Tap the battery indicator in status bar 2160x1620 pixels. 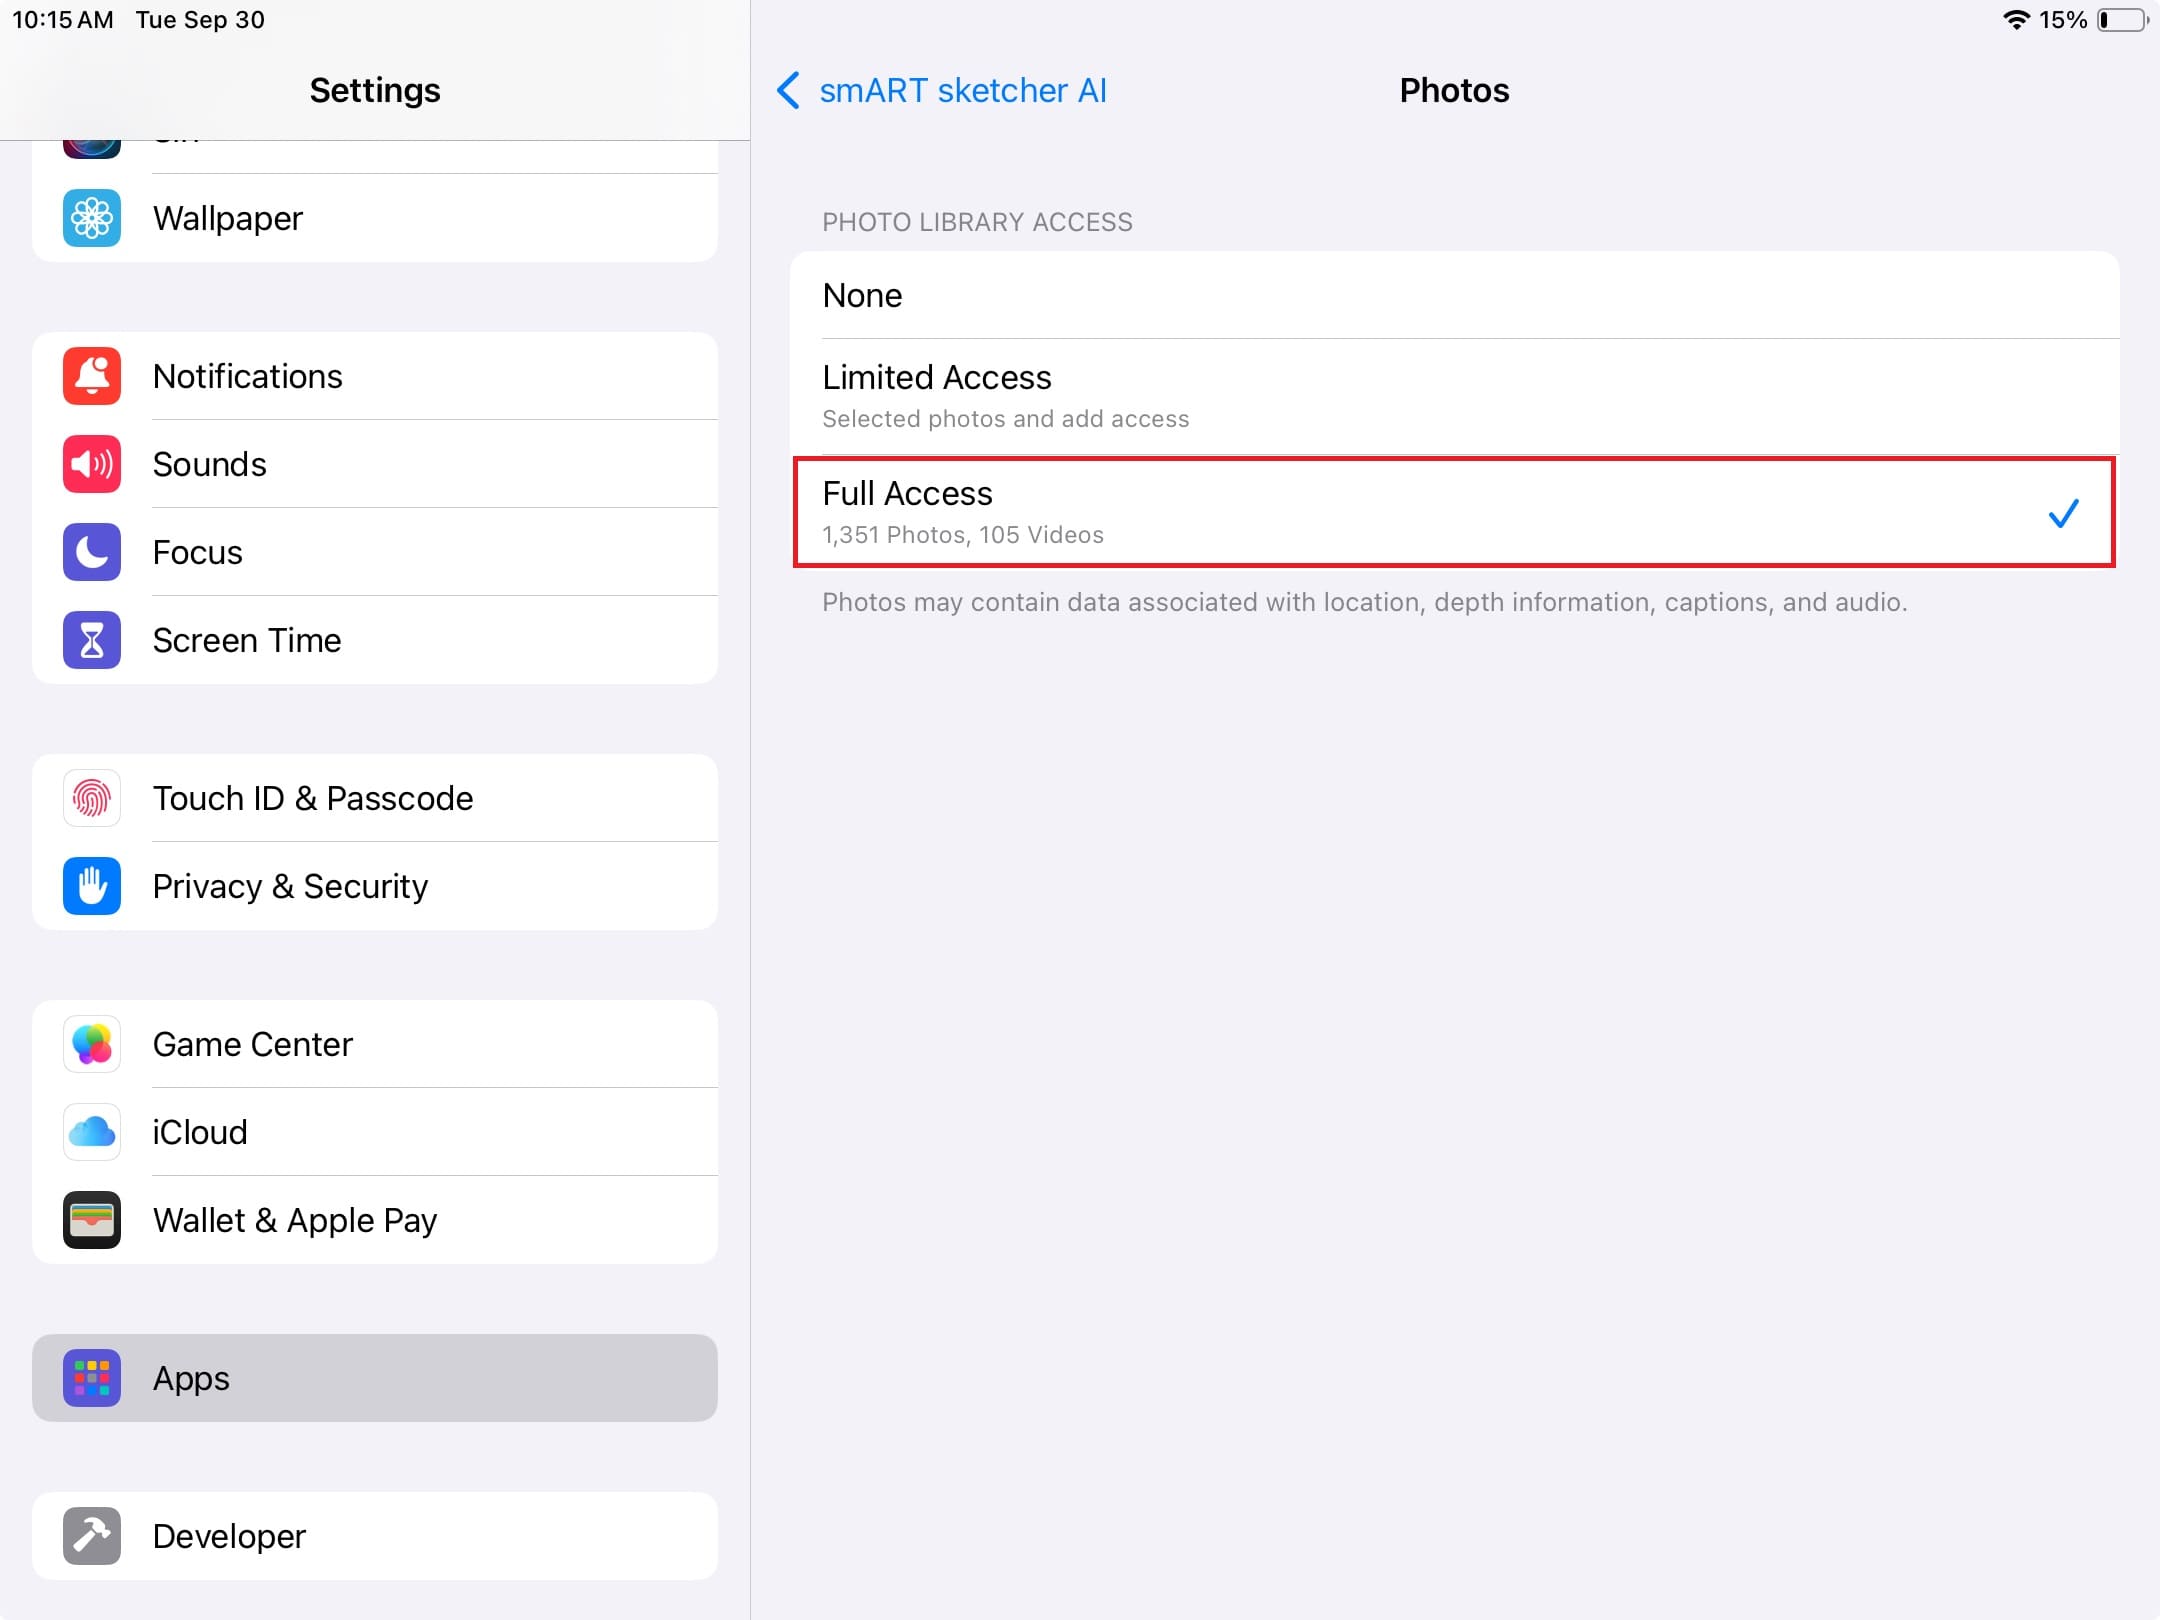2122,20
